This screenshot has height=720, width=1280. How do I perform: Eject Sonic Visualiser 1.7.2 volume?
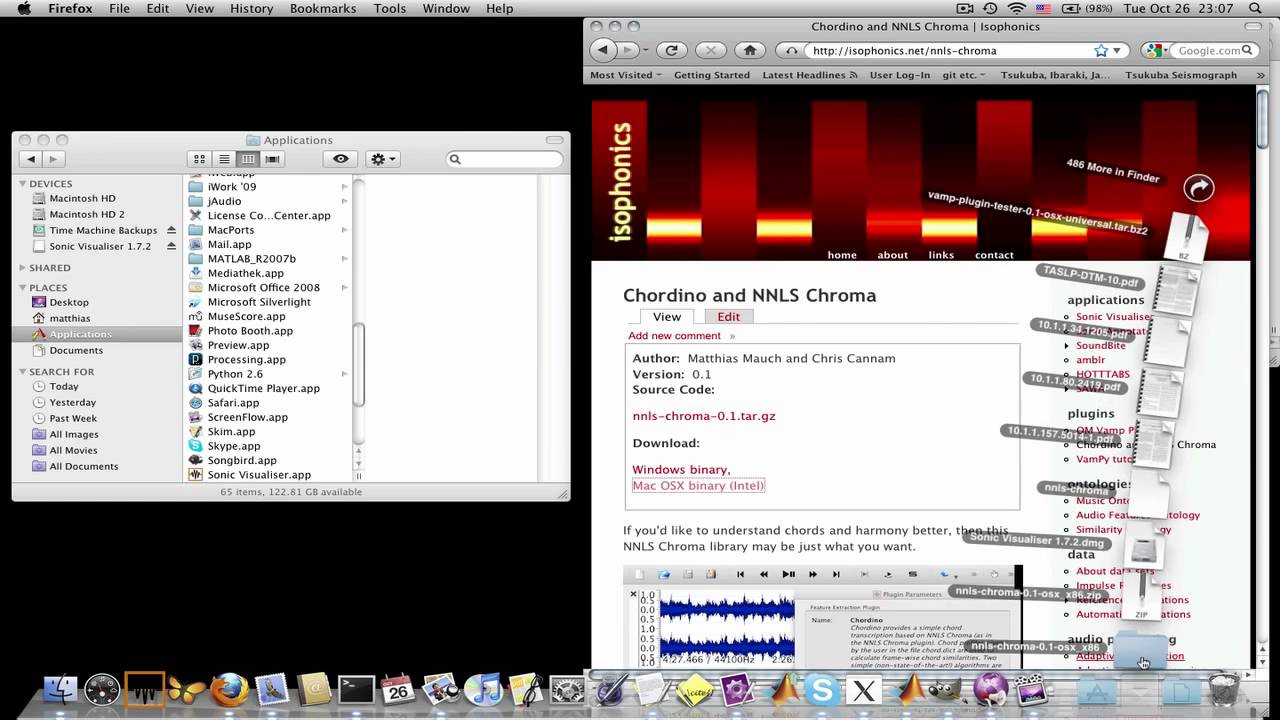click(x=171, y=246)
